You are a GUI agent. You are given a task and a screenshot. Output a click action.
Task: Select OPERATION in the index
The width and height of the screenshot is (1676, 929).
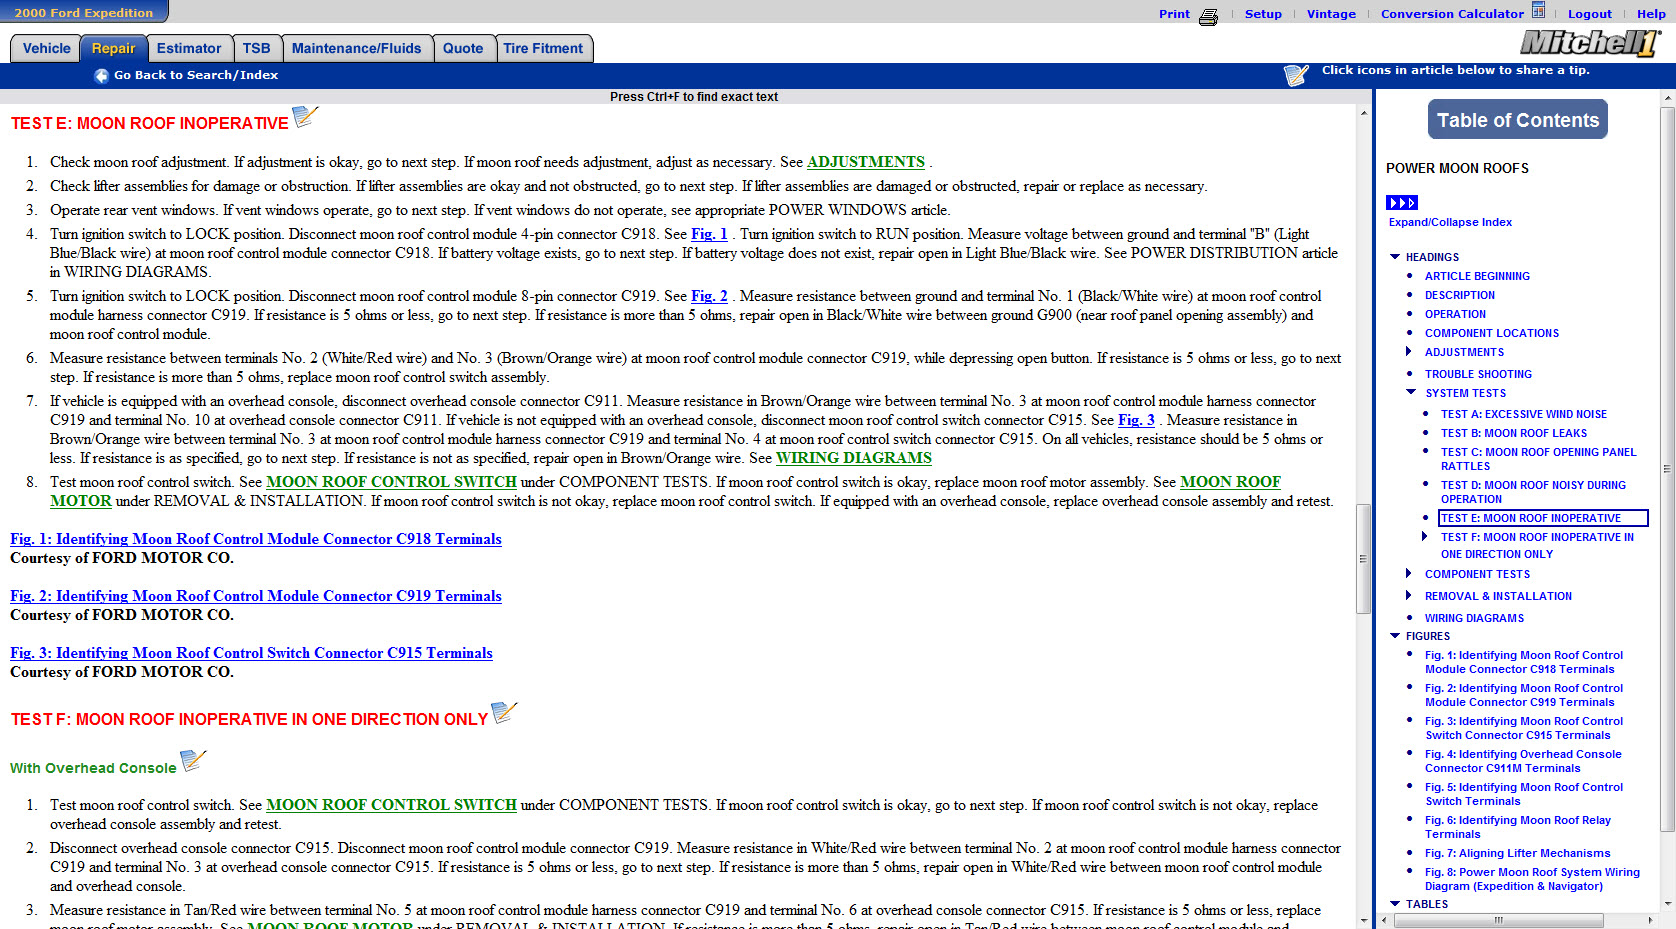[1455, 314]
